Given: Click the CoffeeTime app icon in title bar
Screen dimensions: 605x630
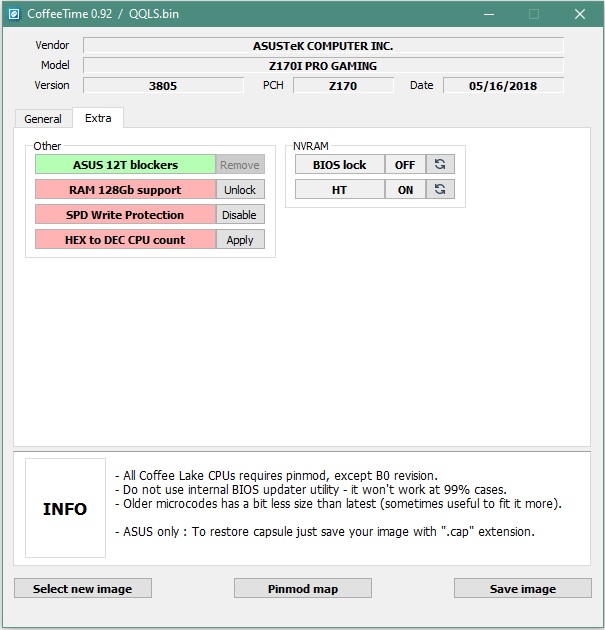Looking at the screenshot, I should pos(14,14).
